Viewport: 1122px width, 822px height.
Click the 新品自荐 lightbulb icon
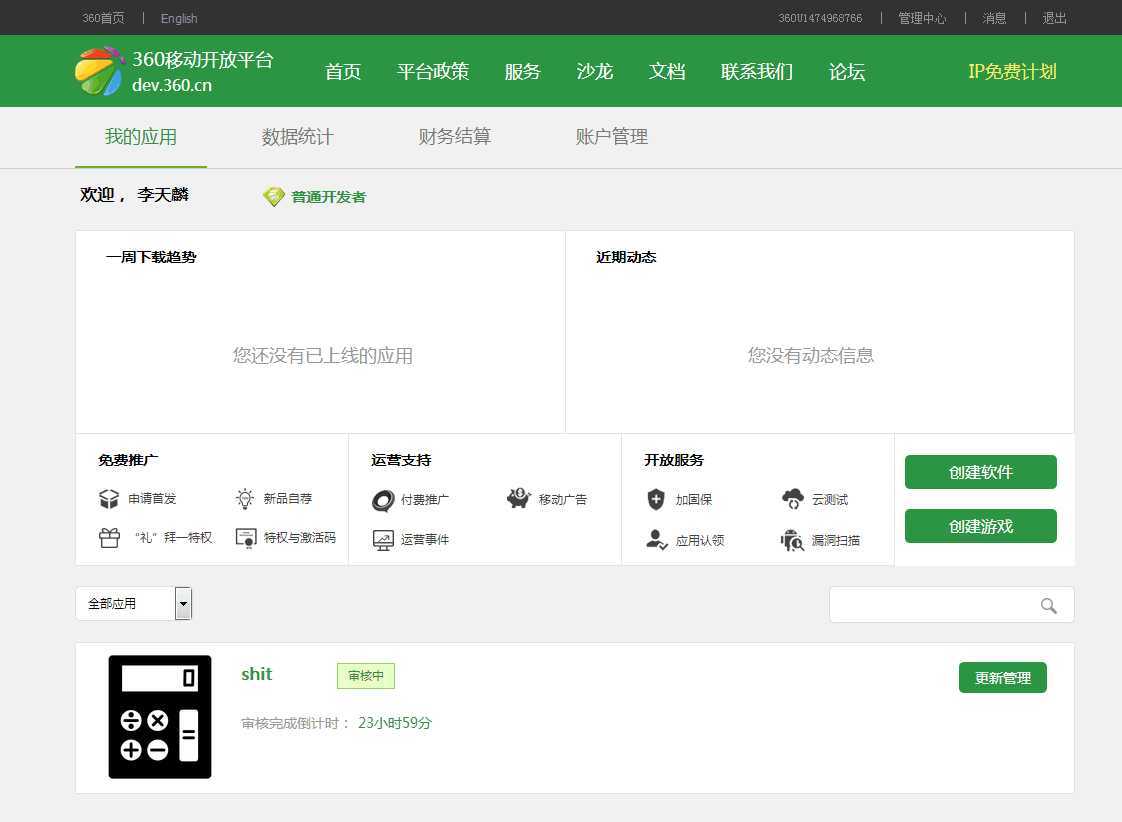[x=245, y=499]
